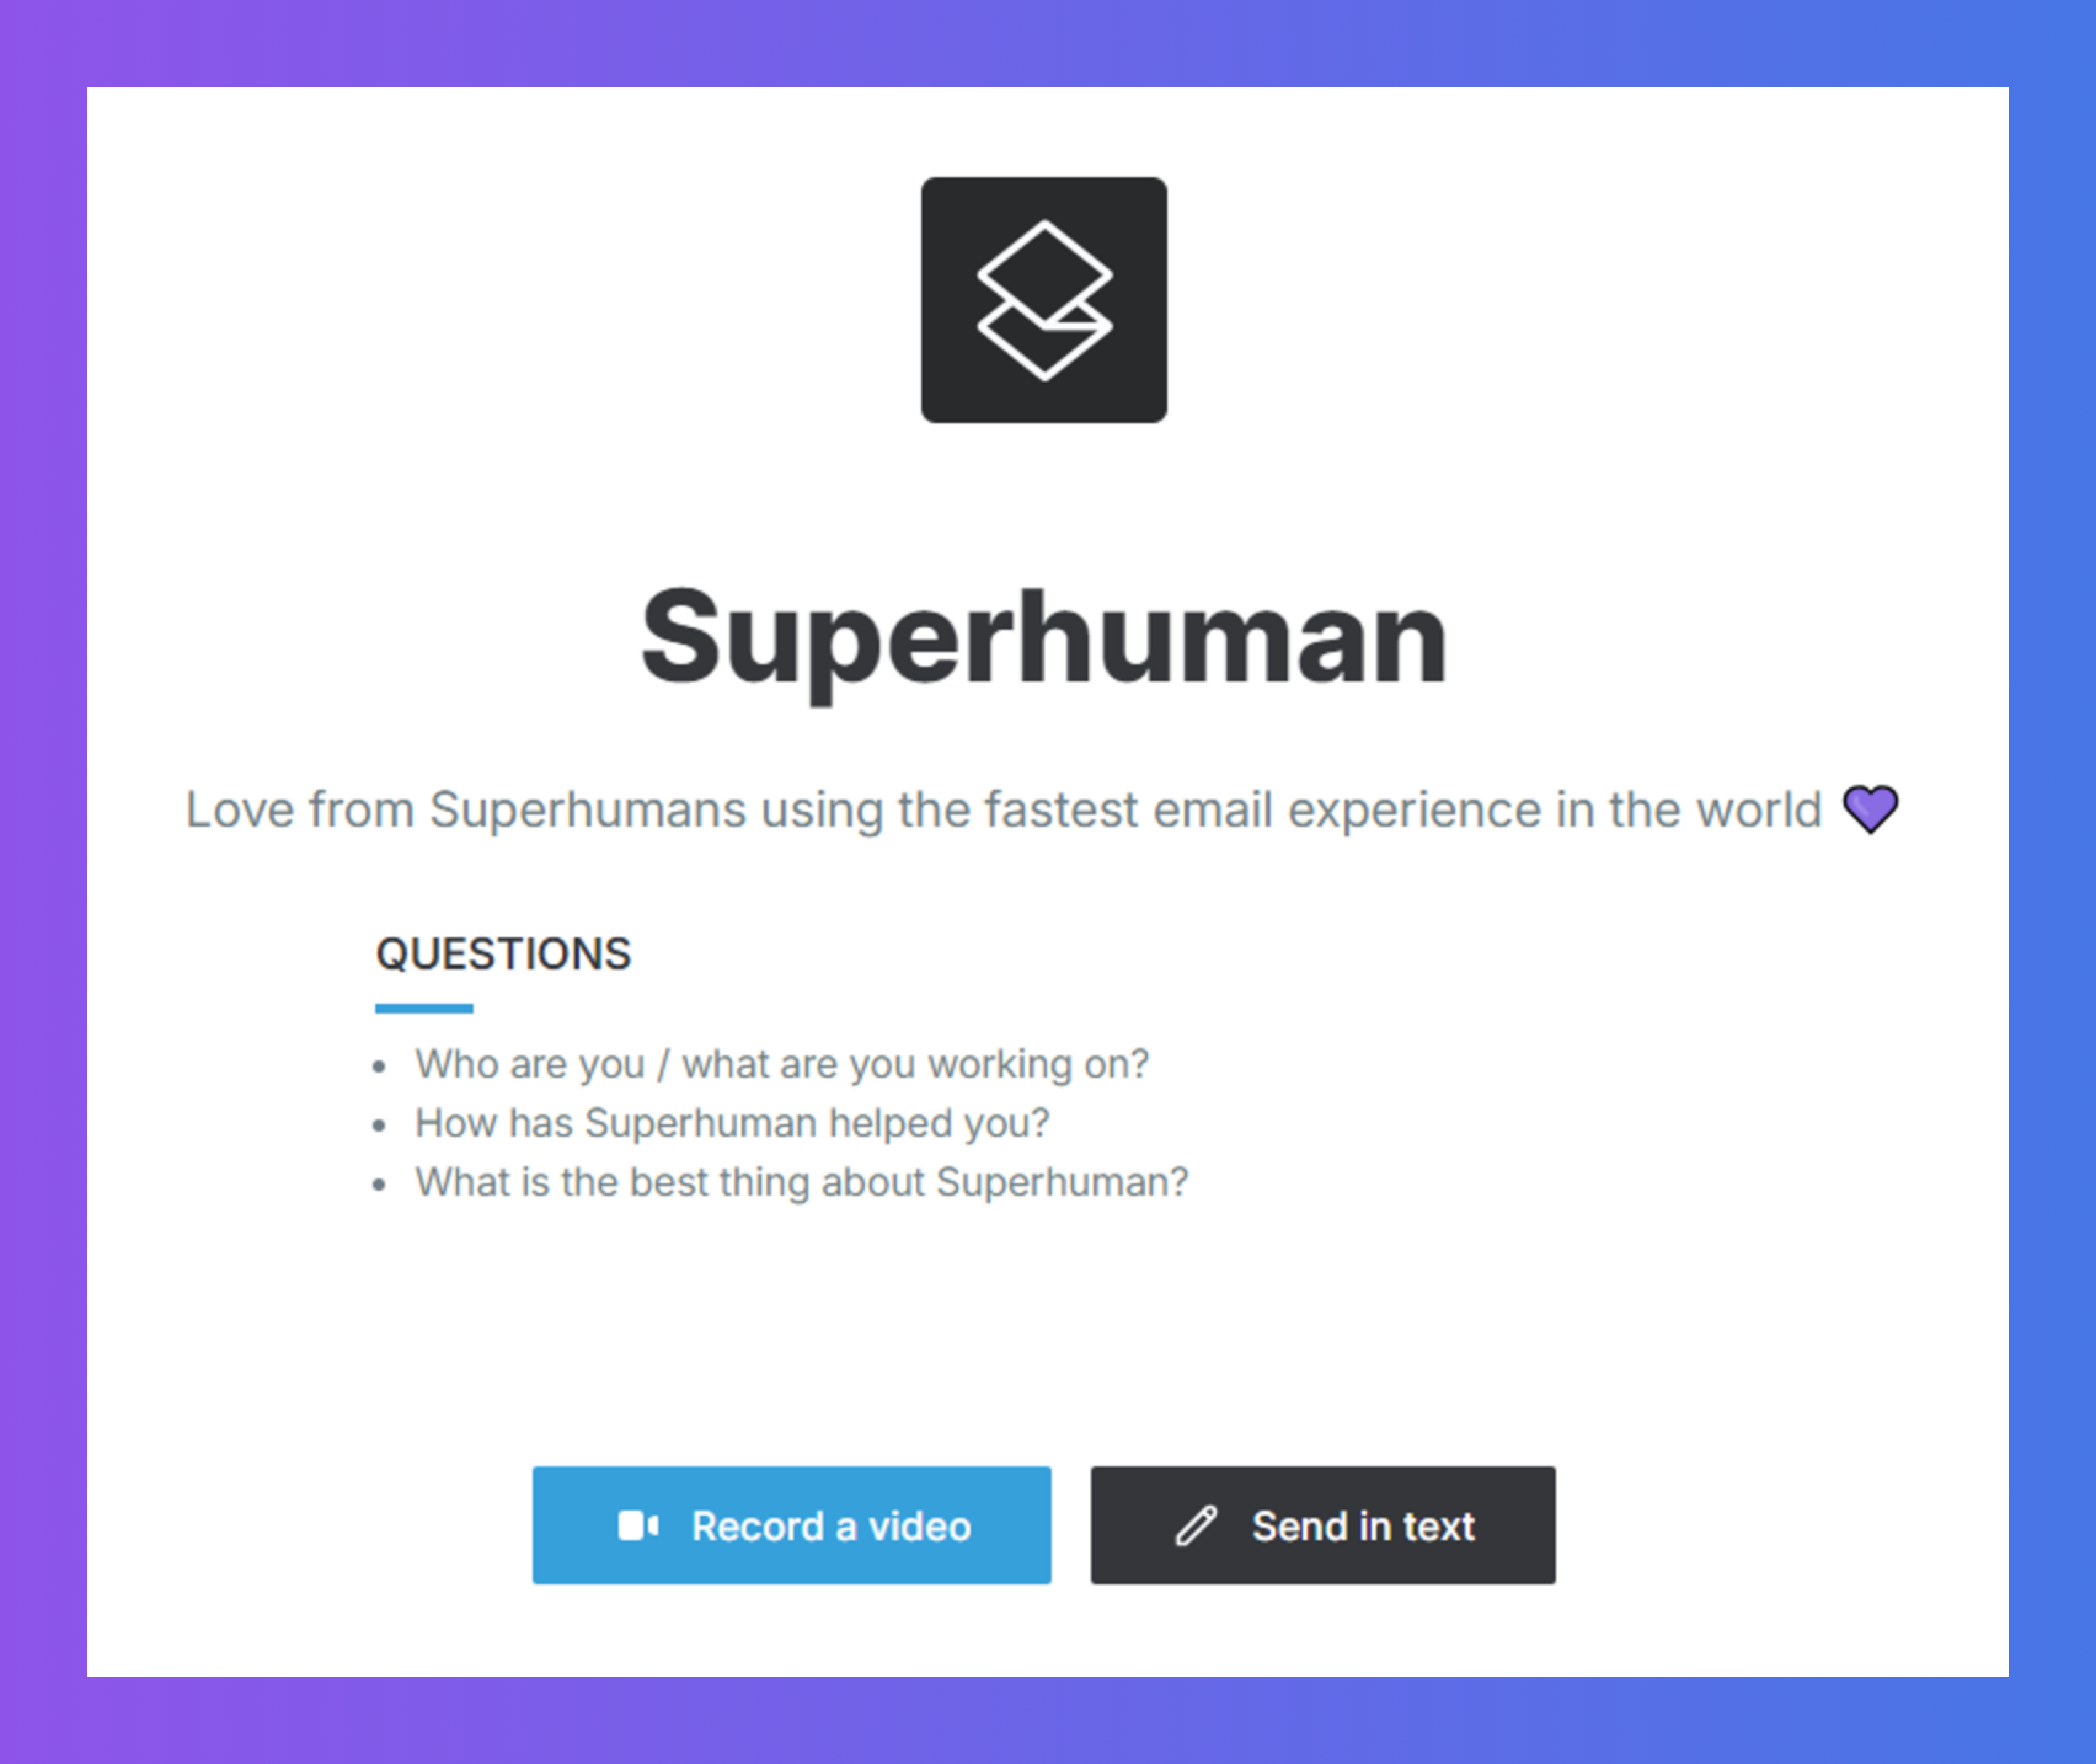Viewport: 2096px width, 1764px height.
Task: Select the "best thing about Superhuman" question
Action: (x=801, y=1182)
